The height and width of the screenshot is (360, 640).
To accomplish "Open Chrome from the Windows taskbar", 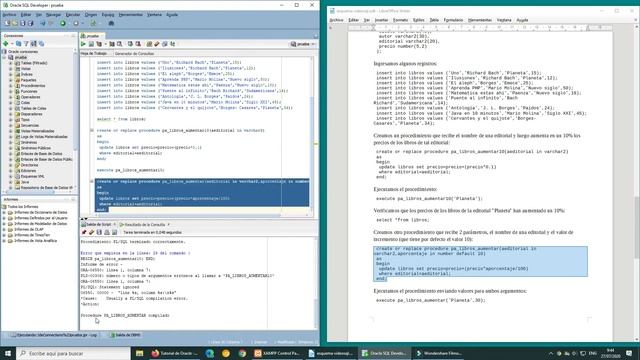I will (x=242, y=353).
